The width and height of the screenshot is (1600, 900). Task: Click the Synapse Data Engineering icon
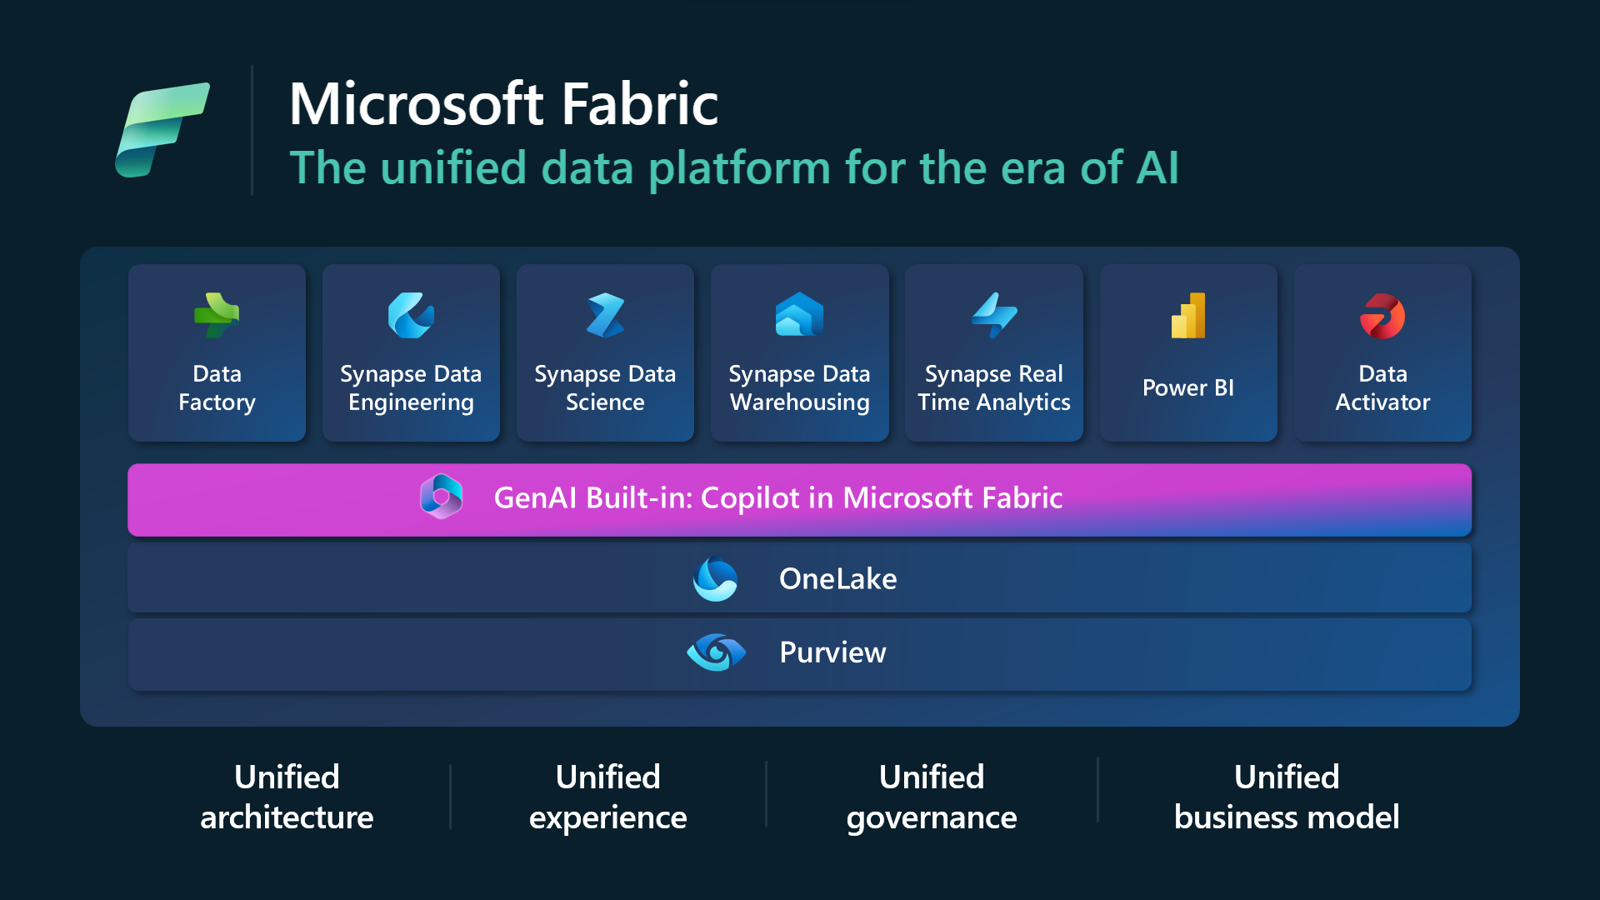[x=411, y=316]
